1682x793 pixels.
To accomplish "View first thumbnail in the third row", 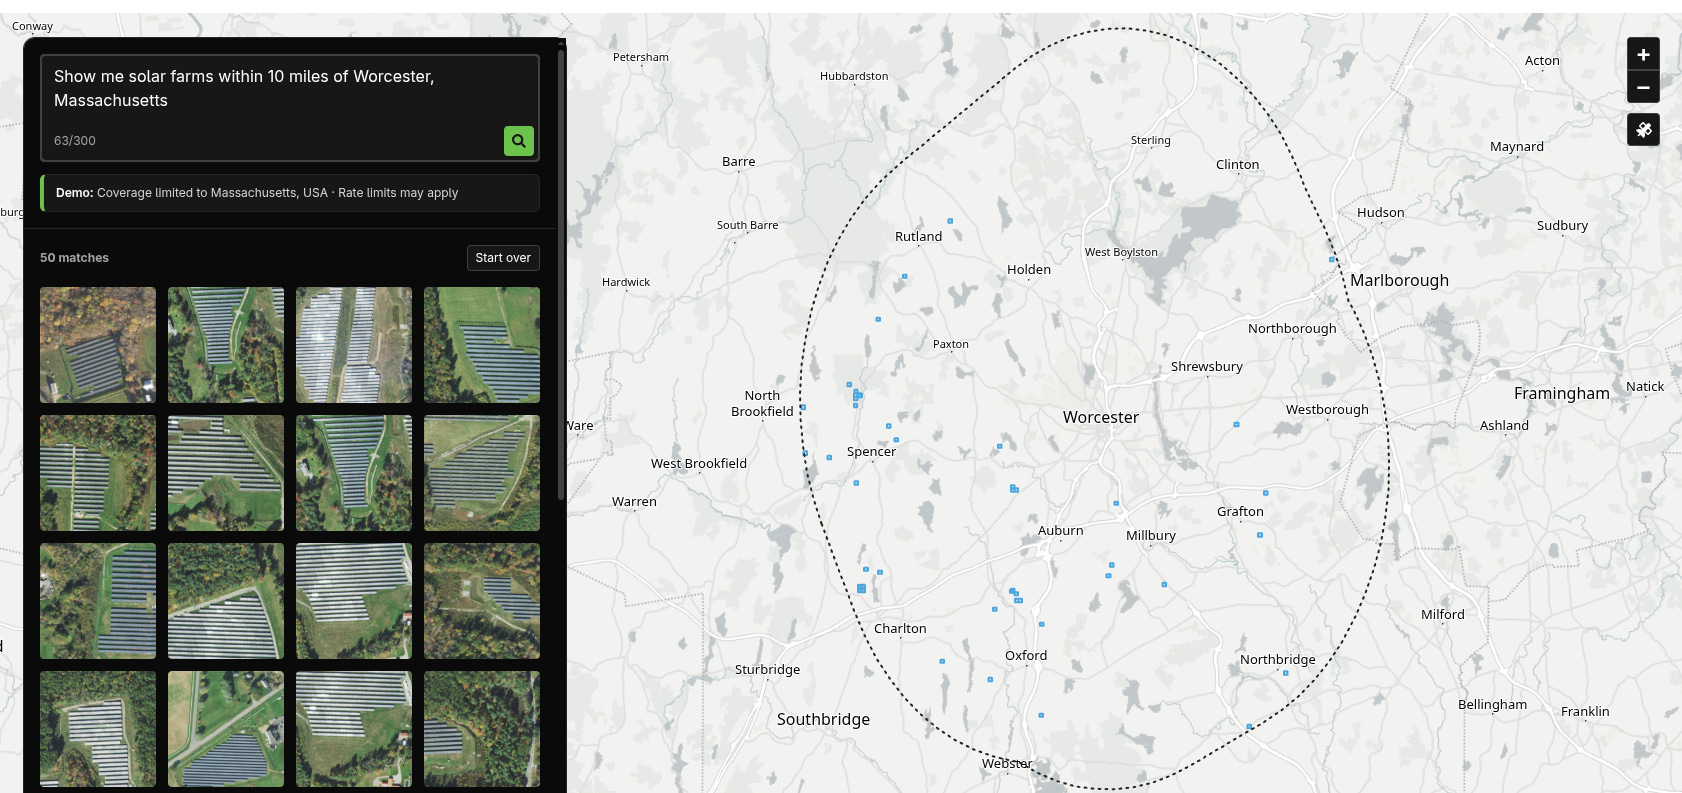I will [x=98, y=601].
